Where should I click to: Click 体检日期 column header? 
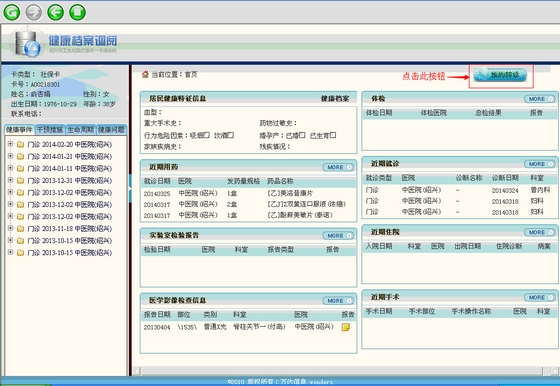(x=379, y=113)
